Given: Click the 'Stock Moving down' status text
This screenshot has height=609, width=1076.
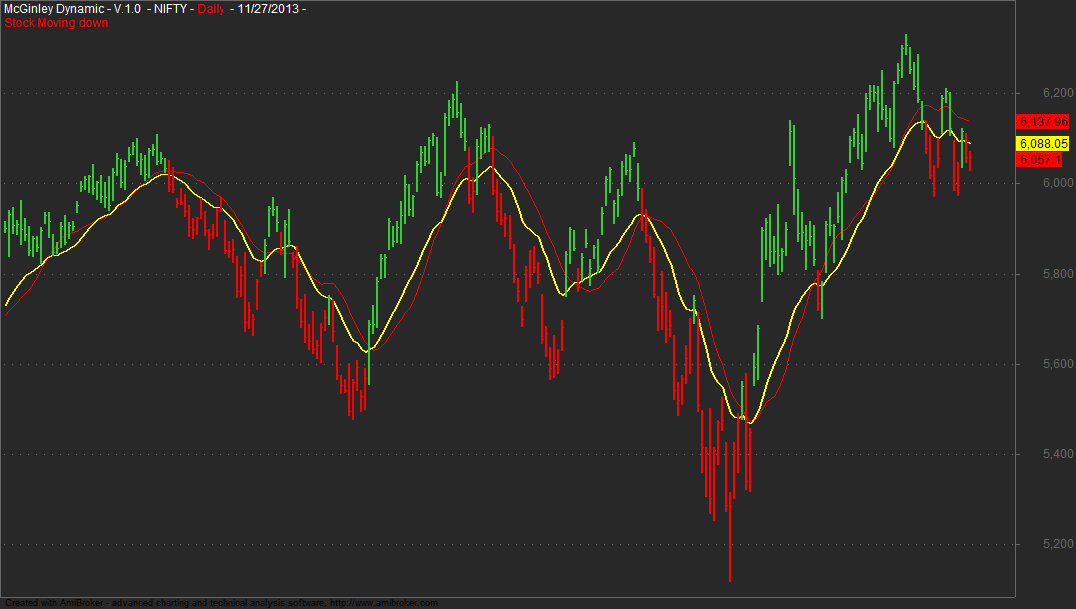Looking at the screenshot, I should 56,23.
